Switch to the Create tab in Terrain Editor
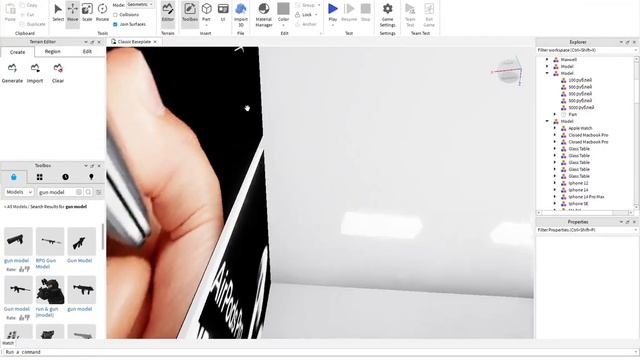 (x=17, y=52)
